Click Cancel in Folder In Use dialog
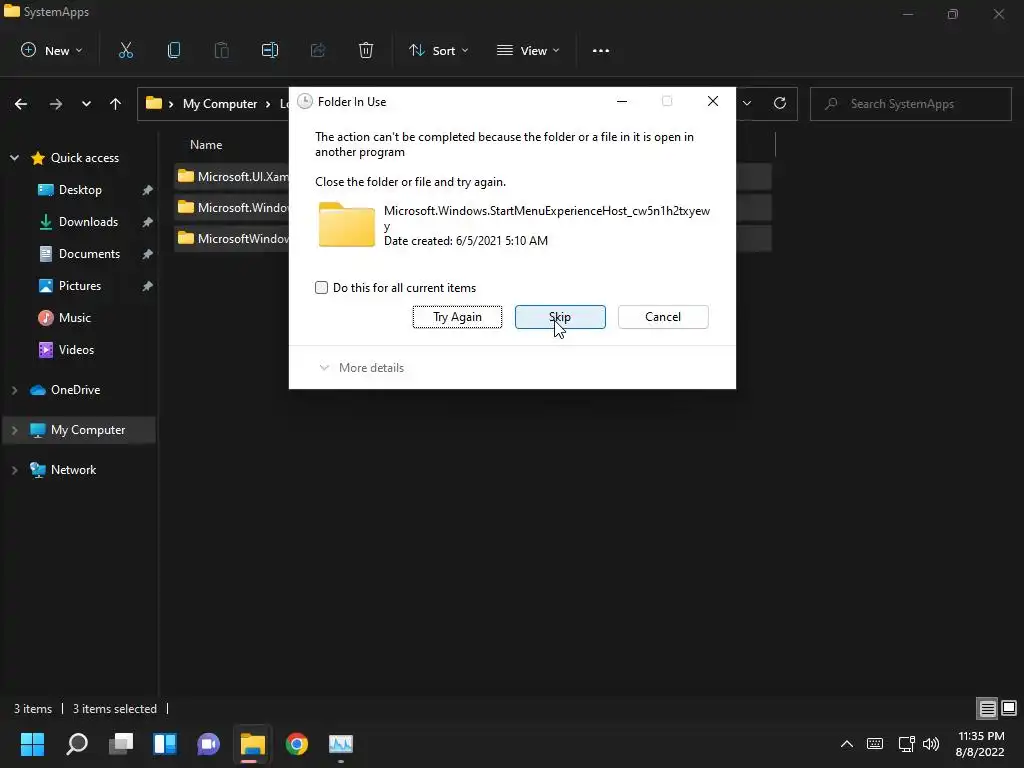Viewport: 1024px width, 768px height. [x=663, y=317]
